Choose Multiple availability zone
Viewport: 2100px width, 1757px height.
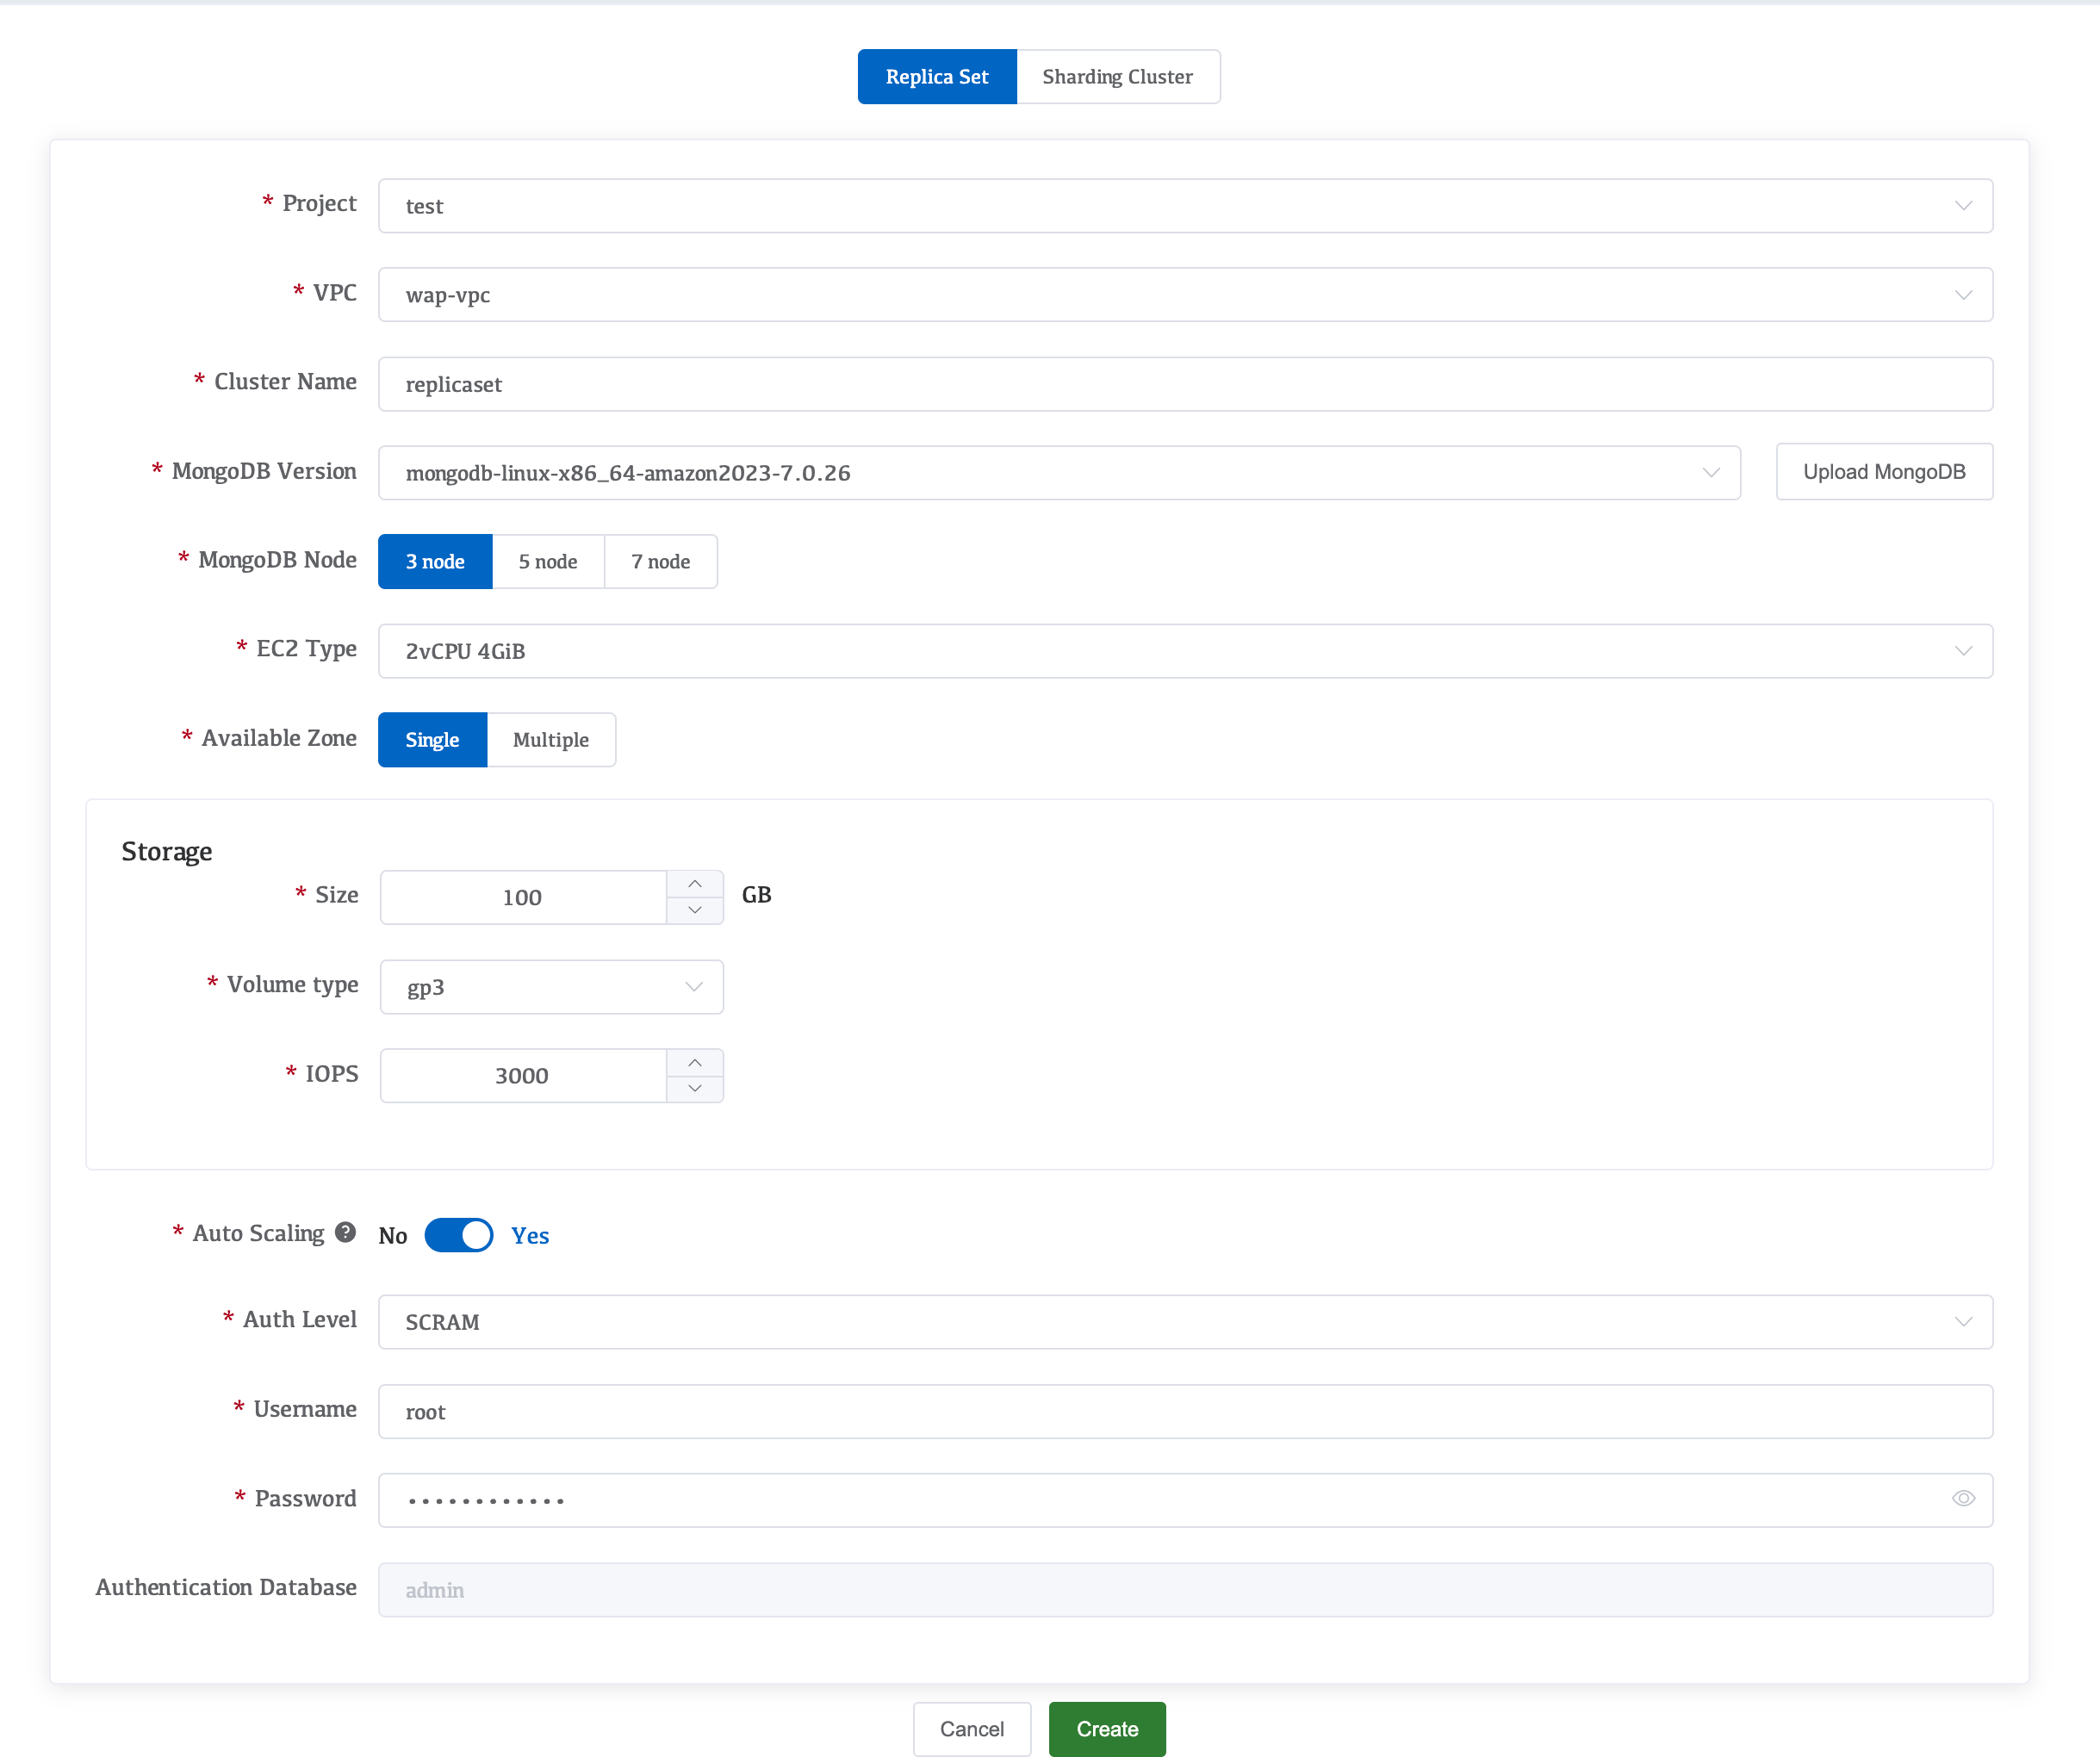tap(551, 740)
